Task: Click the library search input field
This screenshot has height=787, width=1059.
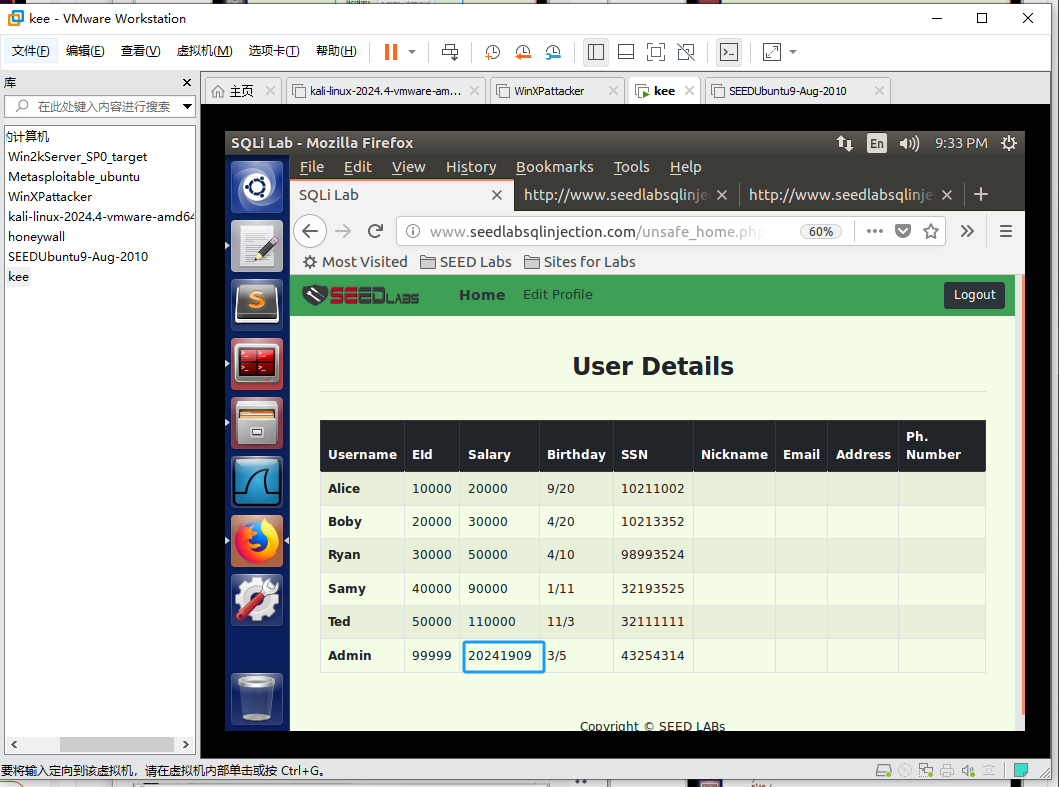Action: (99, 107)
